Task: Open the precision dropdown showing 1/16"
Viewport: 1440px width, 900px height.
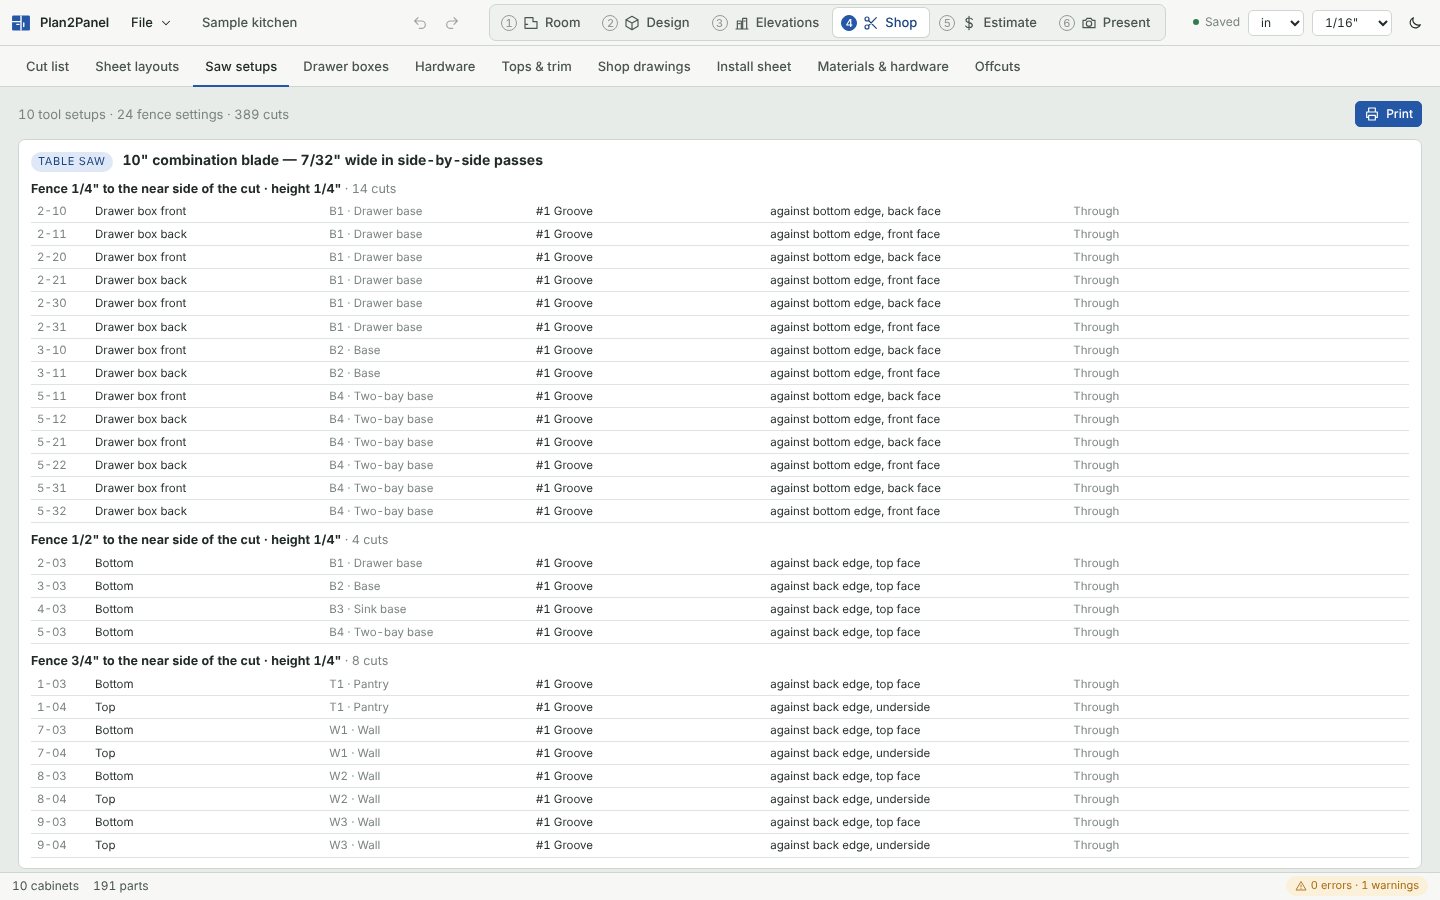Action: [x=1351, y=22]
